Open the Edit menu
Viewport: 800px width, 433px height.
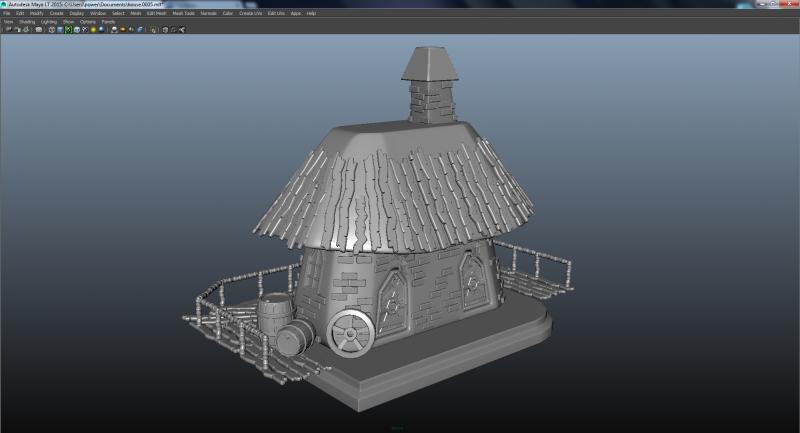coord(20,13)
